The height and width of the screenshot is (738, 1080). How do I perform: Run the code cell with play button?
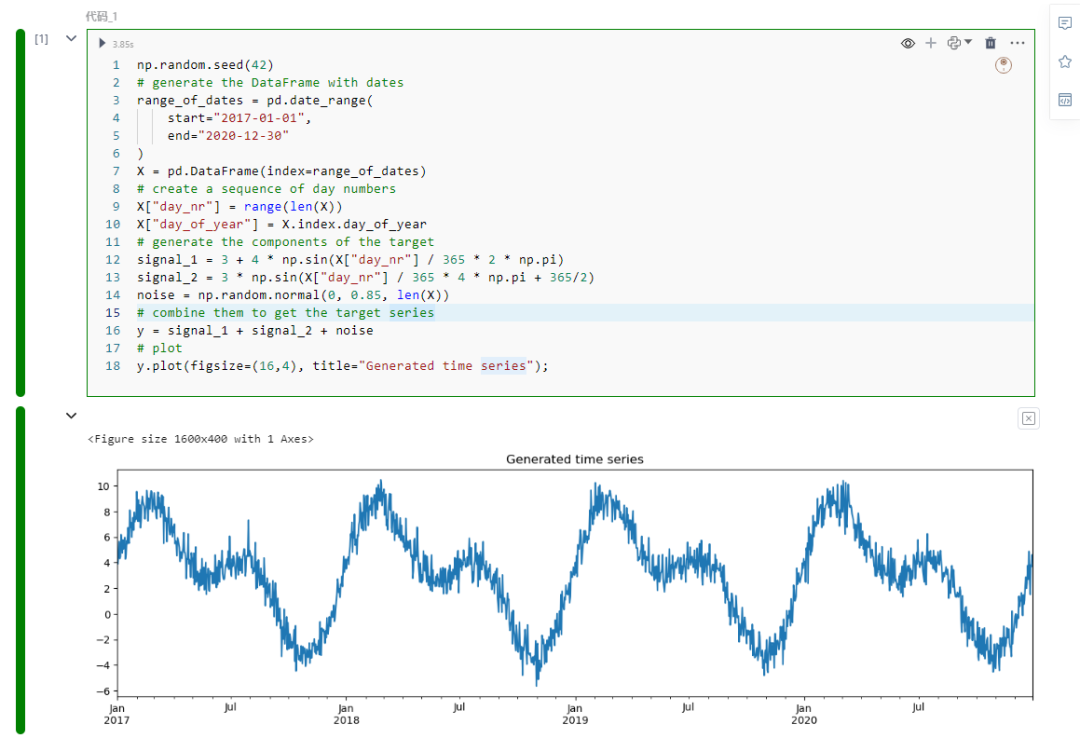[x=102, y=43]
